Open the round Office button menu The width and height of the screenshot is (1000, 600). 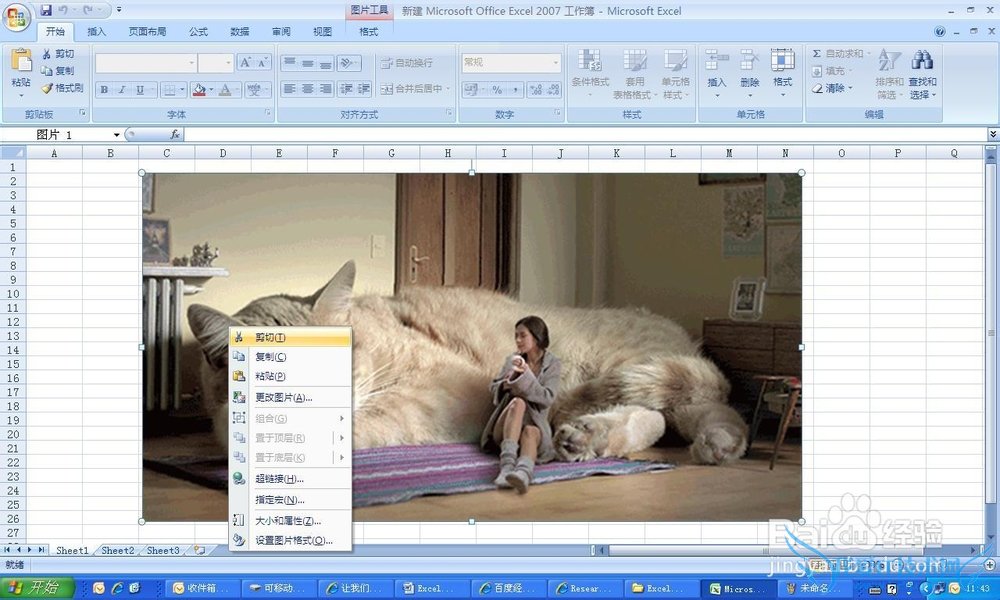(x=16, y=17)
